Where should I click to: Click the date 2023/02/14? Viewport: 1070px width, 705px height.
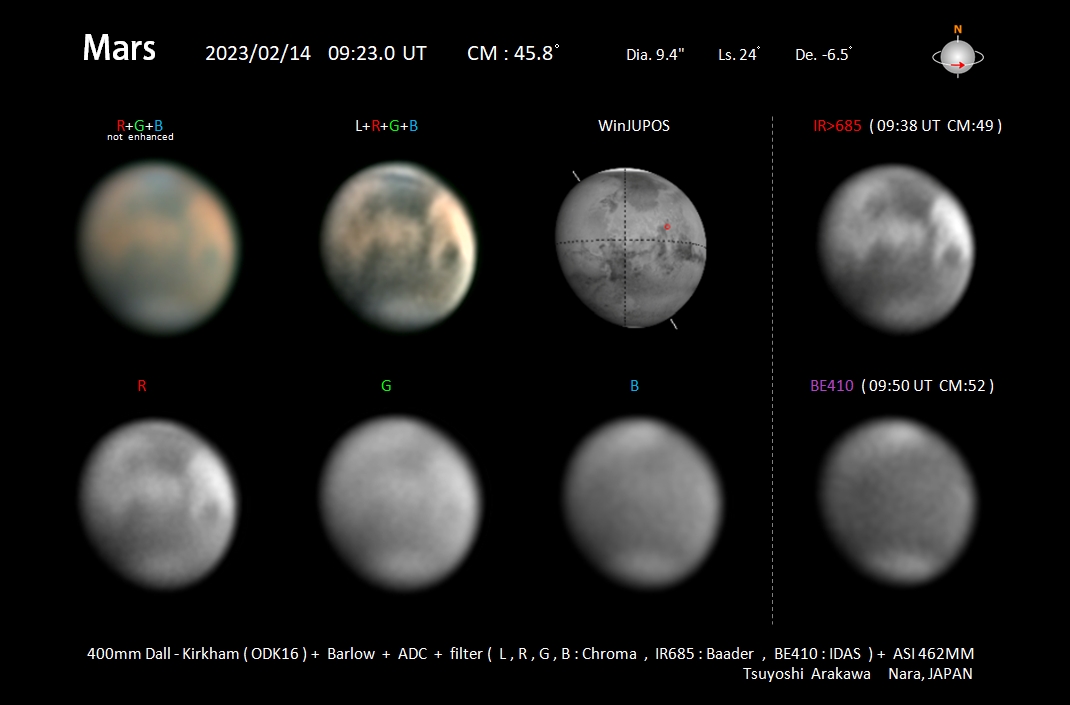(x=258, y=53)
